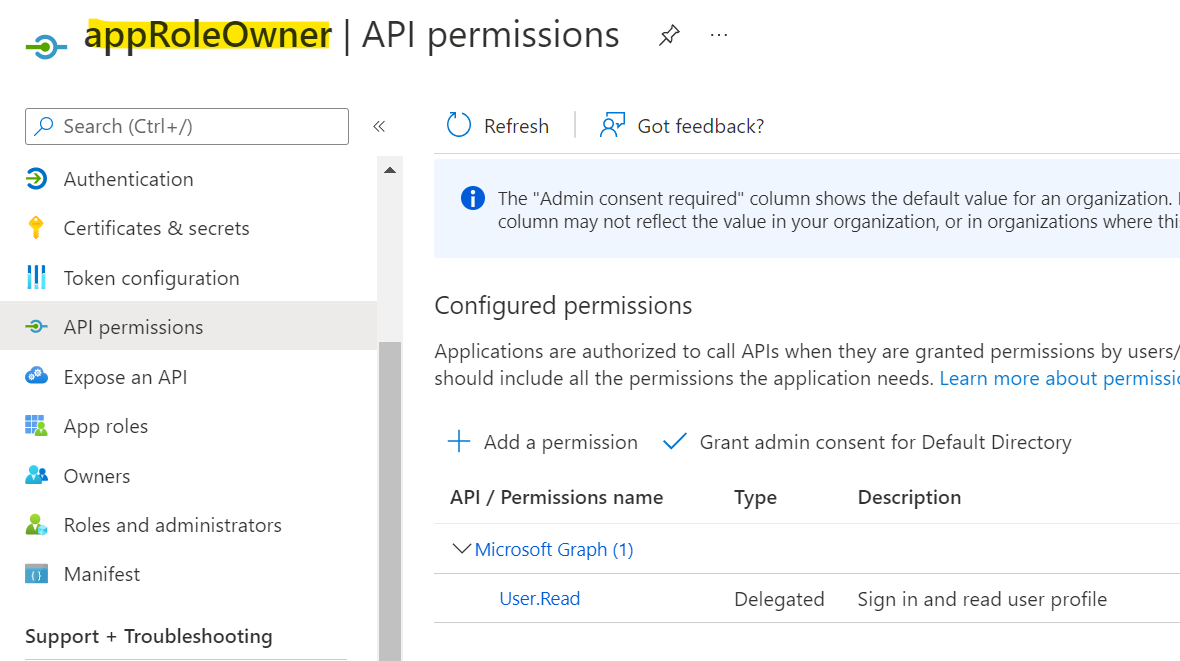Click the Refresh button label
The width and height of the screenshot is (1180, 661).
point(516,126)
